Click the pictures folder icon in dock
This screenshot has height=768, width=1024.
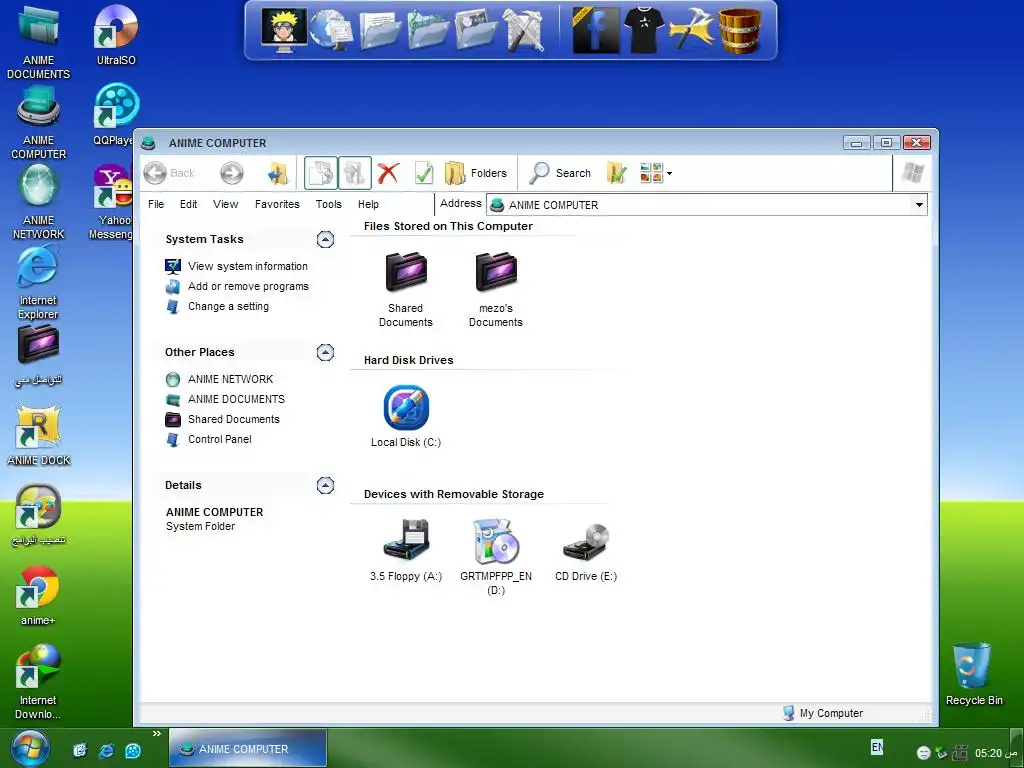click(x=477, y=30)
